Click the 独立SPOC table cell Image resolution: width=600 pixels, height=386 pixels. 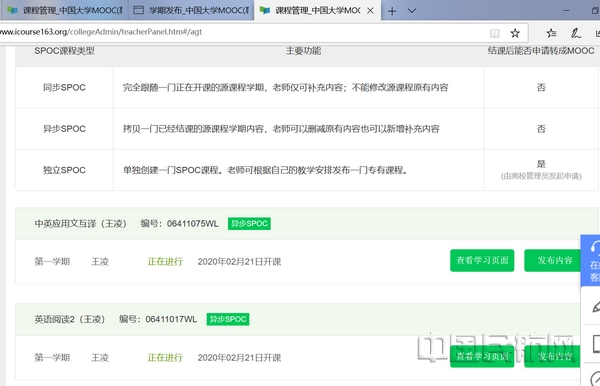[x=64, y=170]
